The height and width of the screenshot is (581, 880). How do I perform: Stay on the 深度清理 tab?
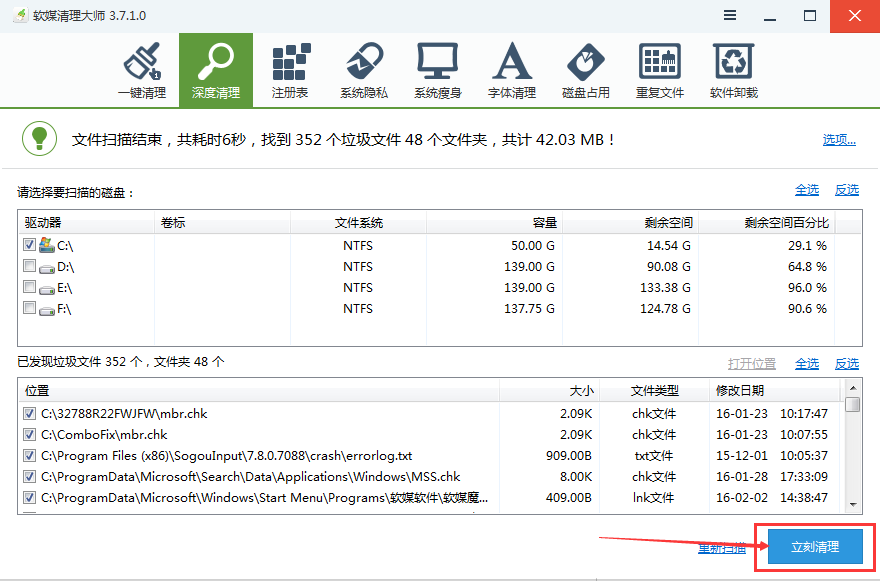216,68
